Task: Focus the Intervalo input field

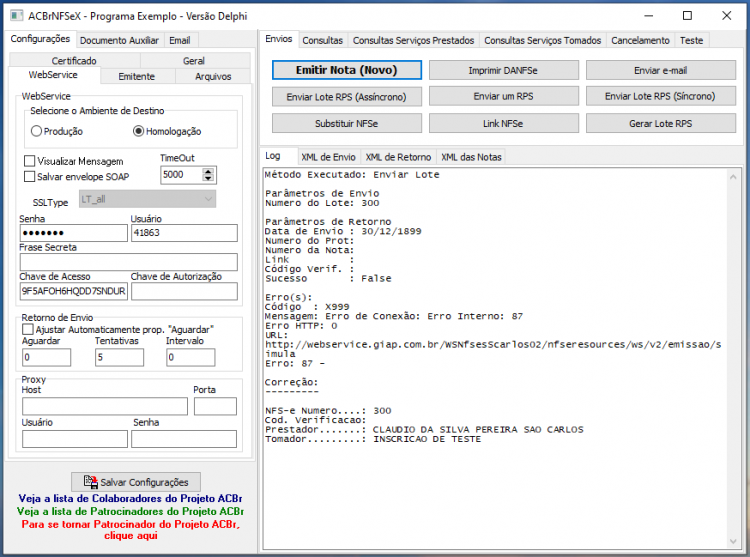Action: (191, 357)
